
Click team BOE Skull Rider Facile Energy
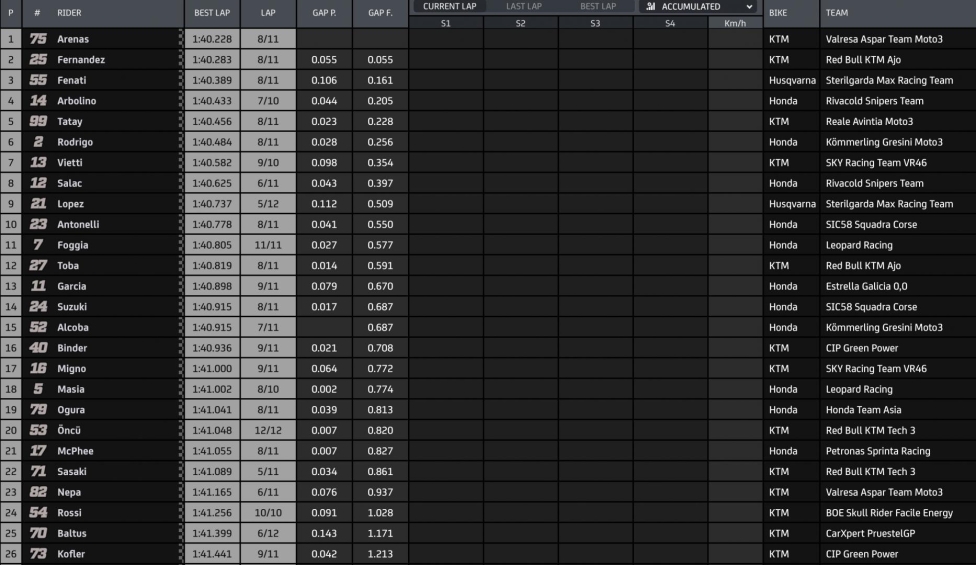tap(889, 513)
